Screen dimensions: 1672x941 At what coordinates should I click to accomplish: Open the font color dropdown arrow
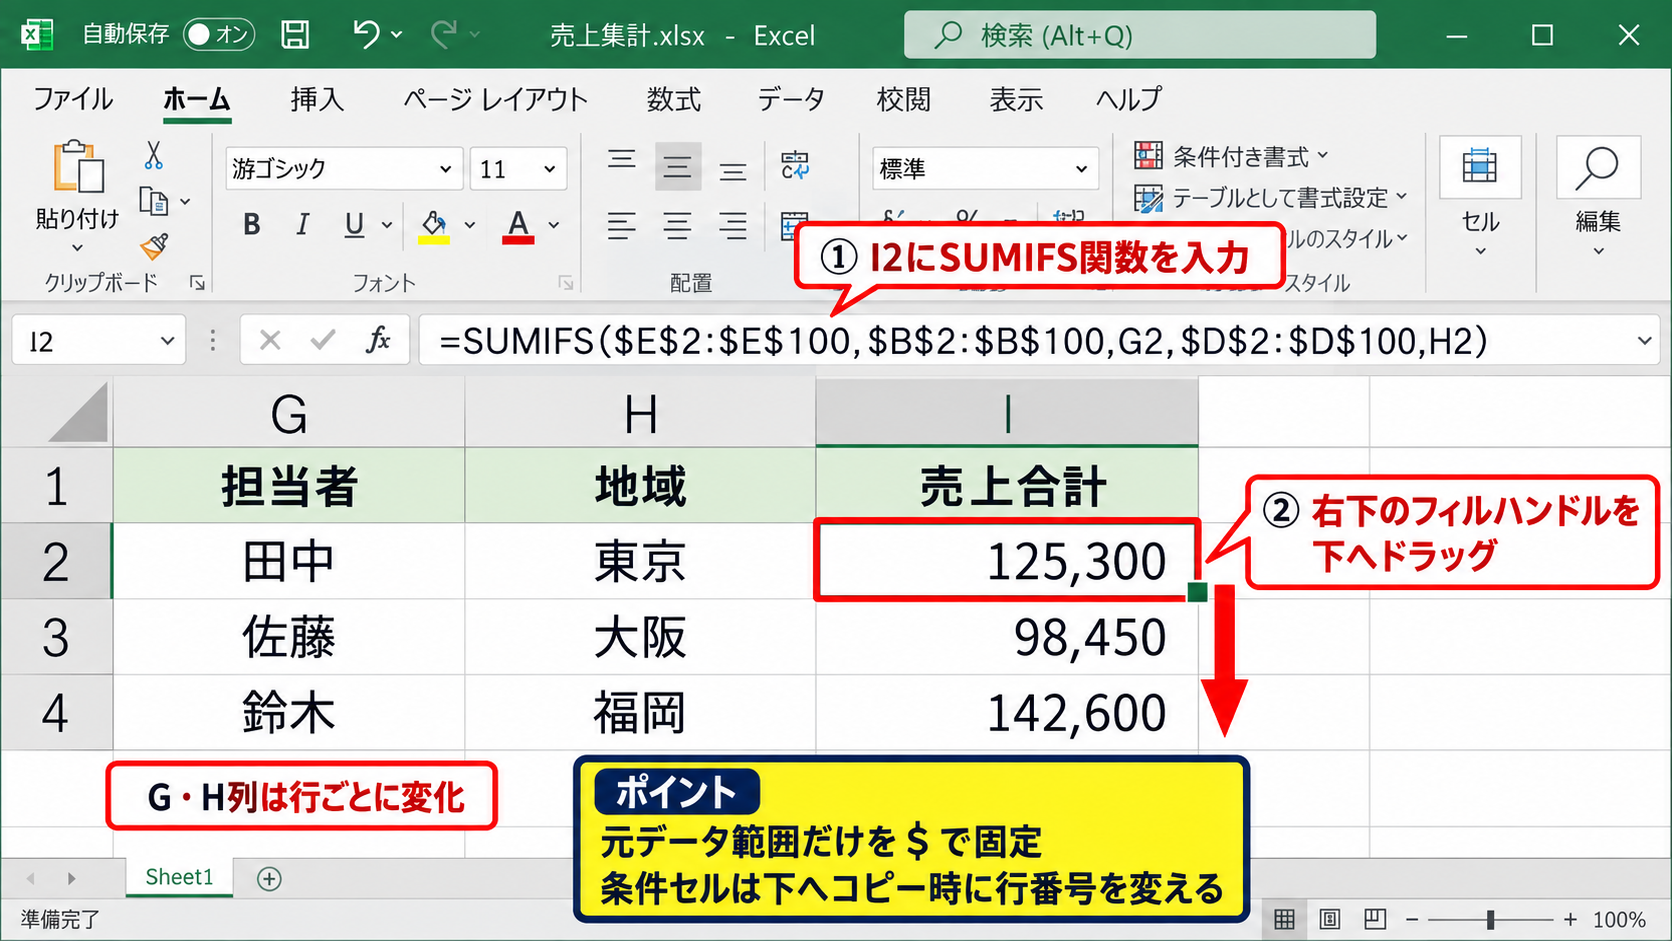click(554, 225)
